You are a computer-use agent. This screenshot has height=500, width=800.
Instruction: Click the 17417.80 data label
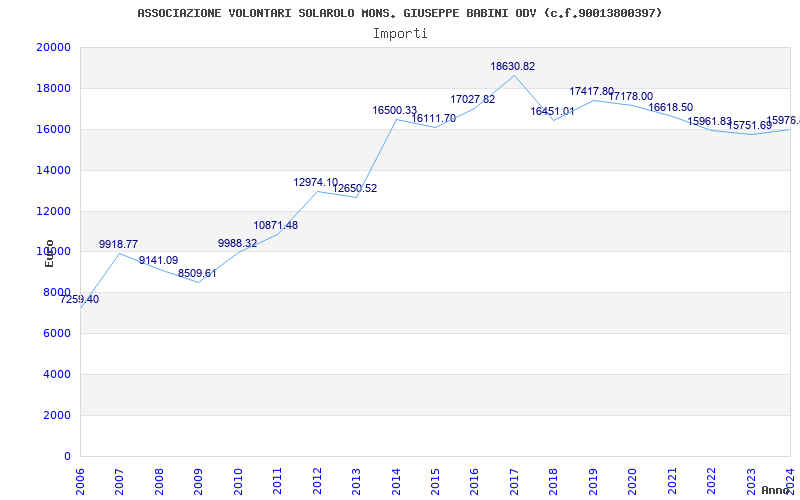[592, 91]
